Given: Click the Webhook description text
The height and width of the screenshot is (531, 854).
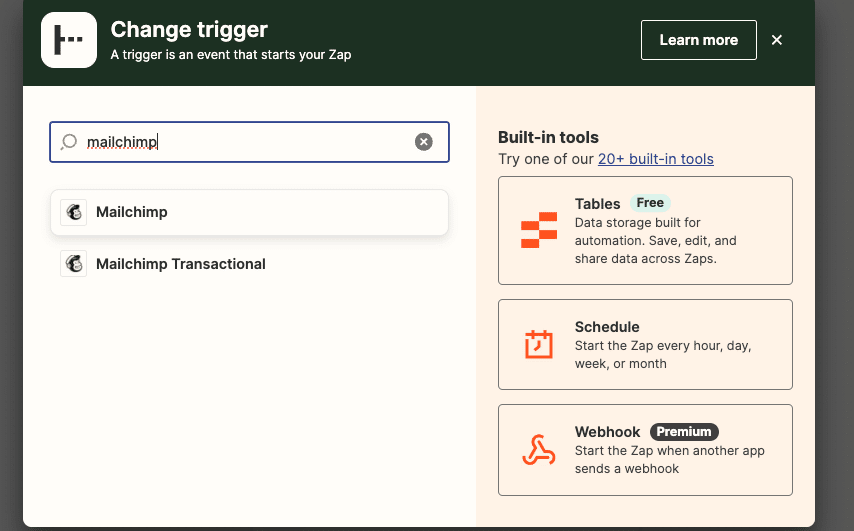Looking at the screenshot, I should (x=670, y=460).
